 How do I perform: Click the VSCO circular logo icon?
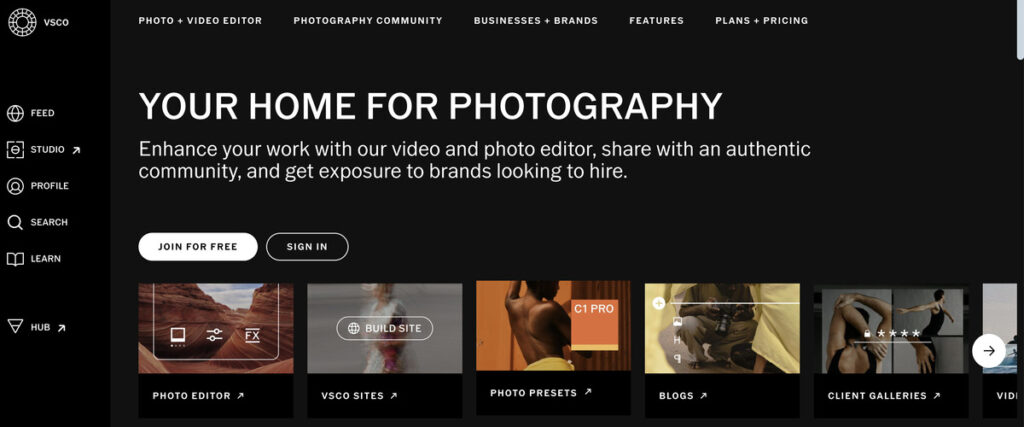click(22, 22)
